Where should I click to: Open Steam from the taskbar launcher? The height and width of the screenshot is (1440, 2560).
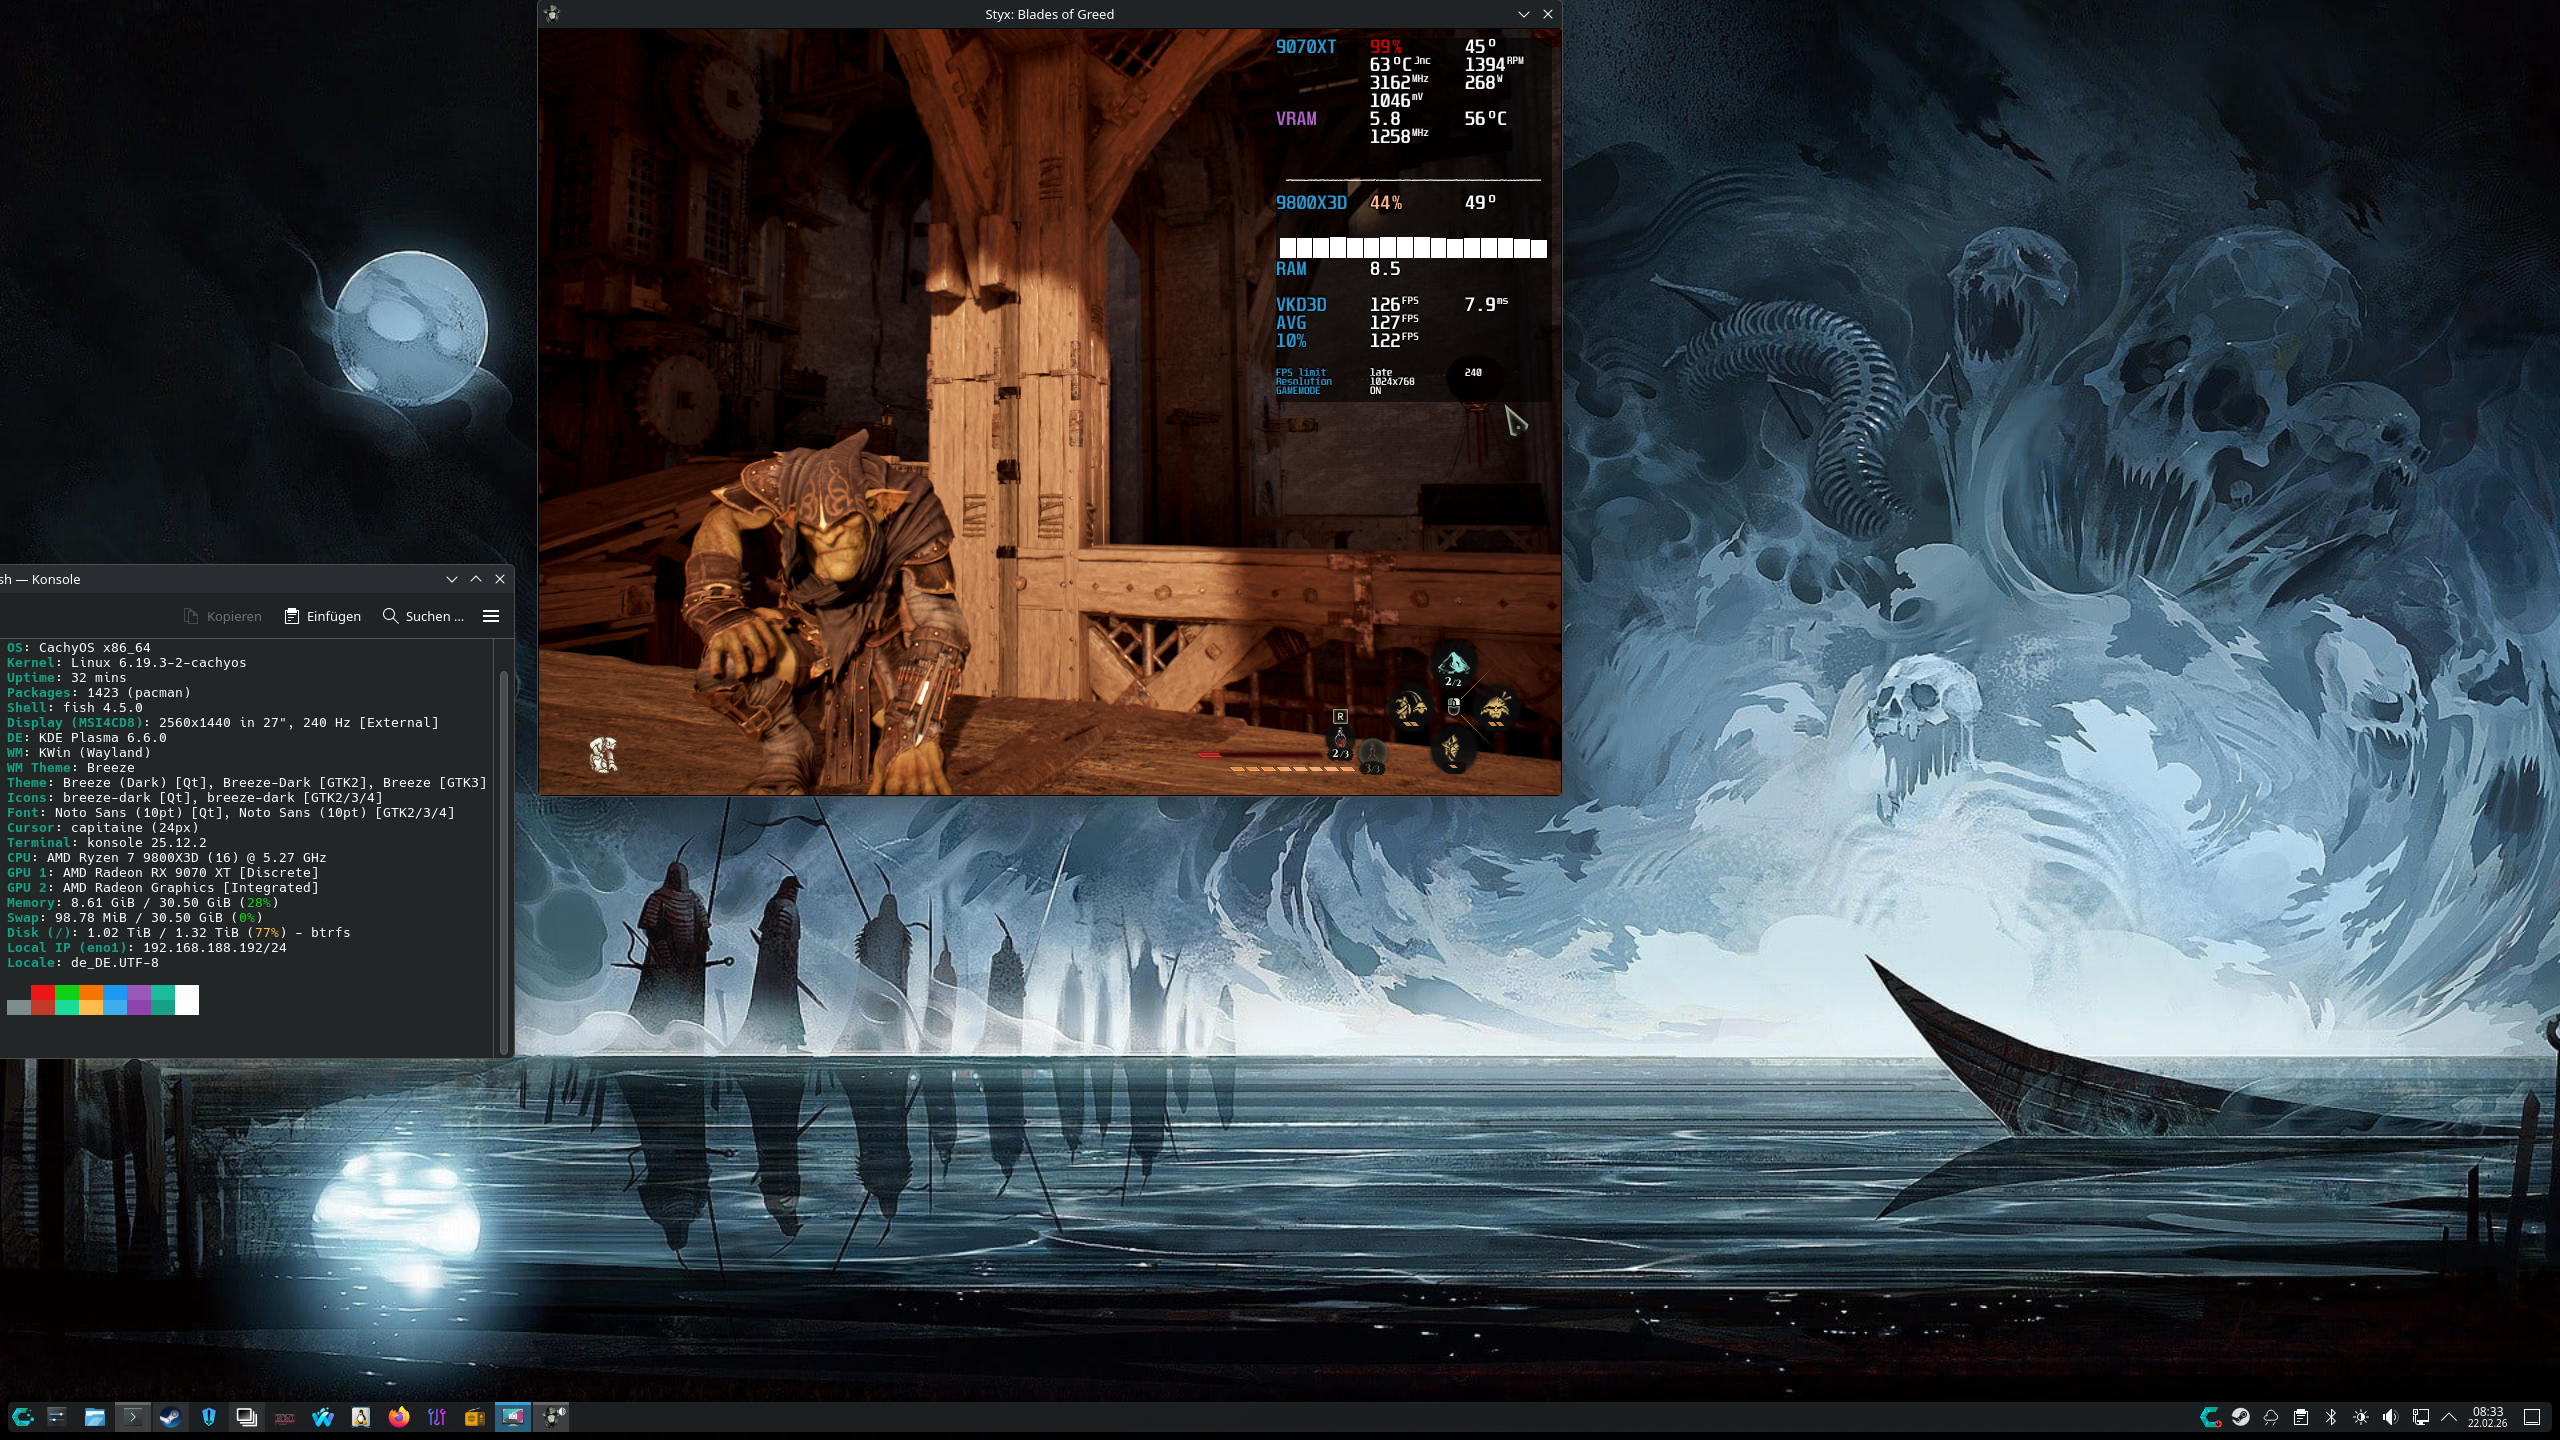pos(171,1417)
